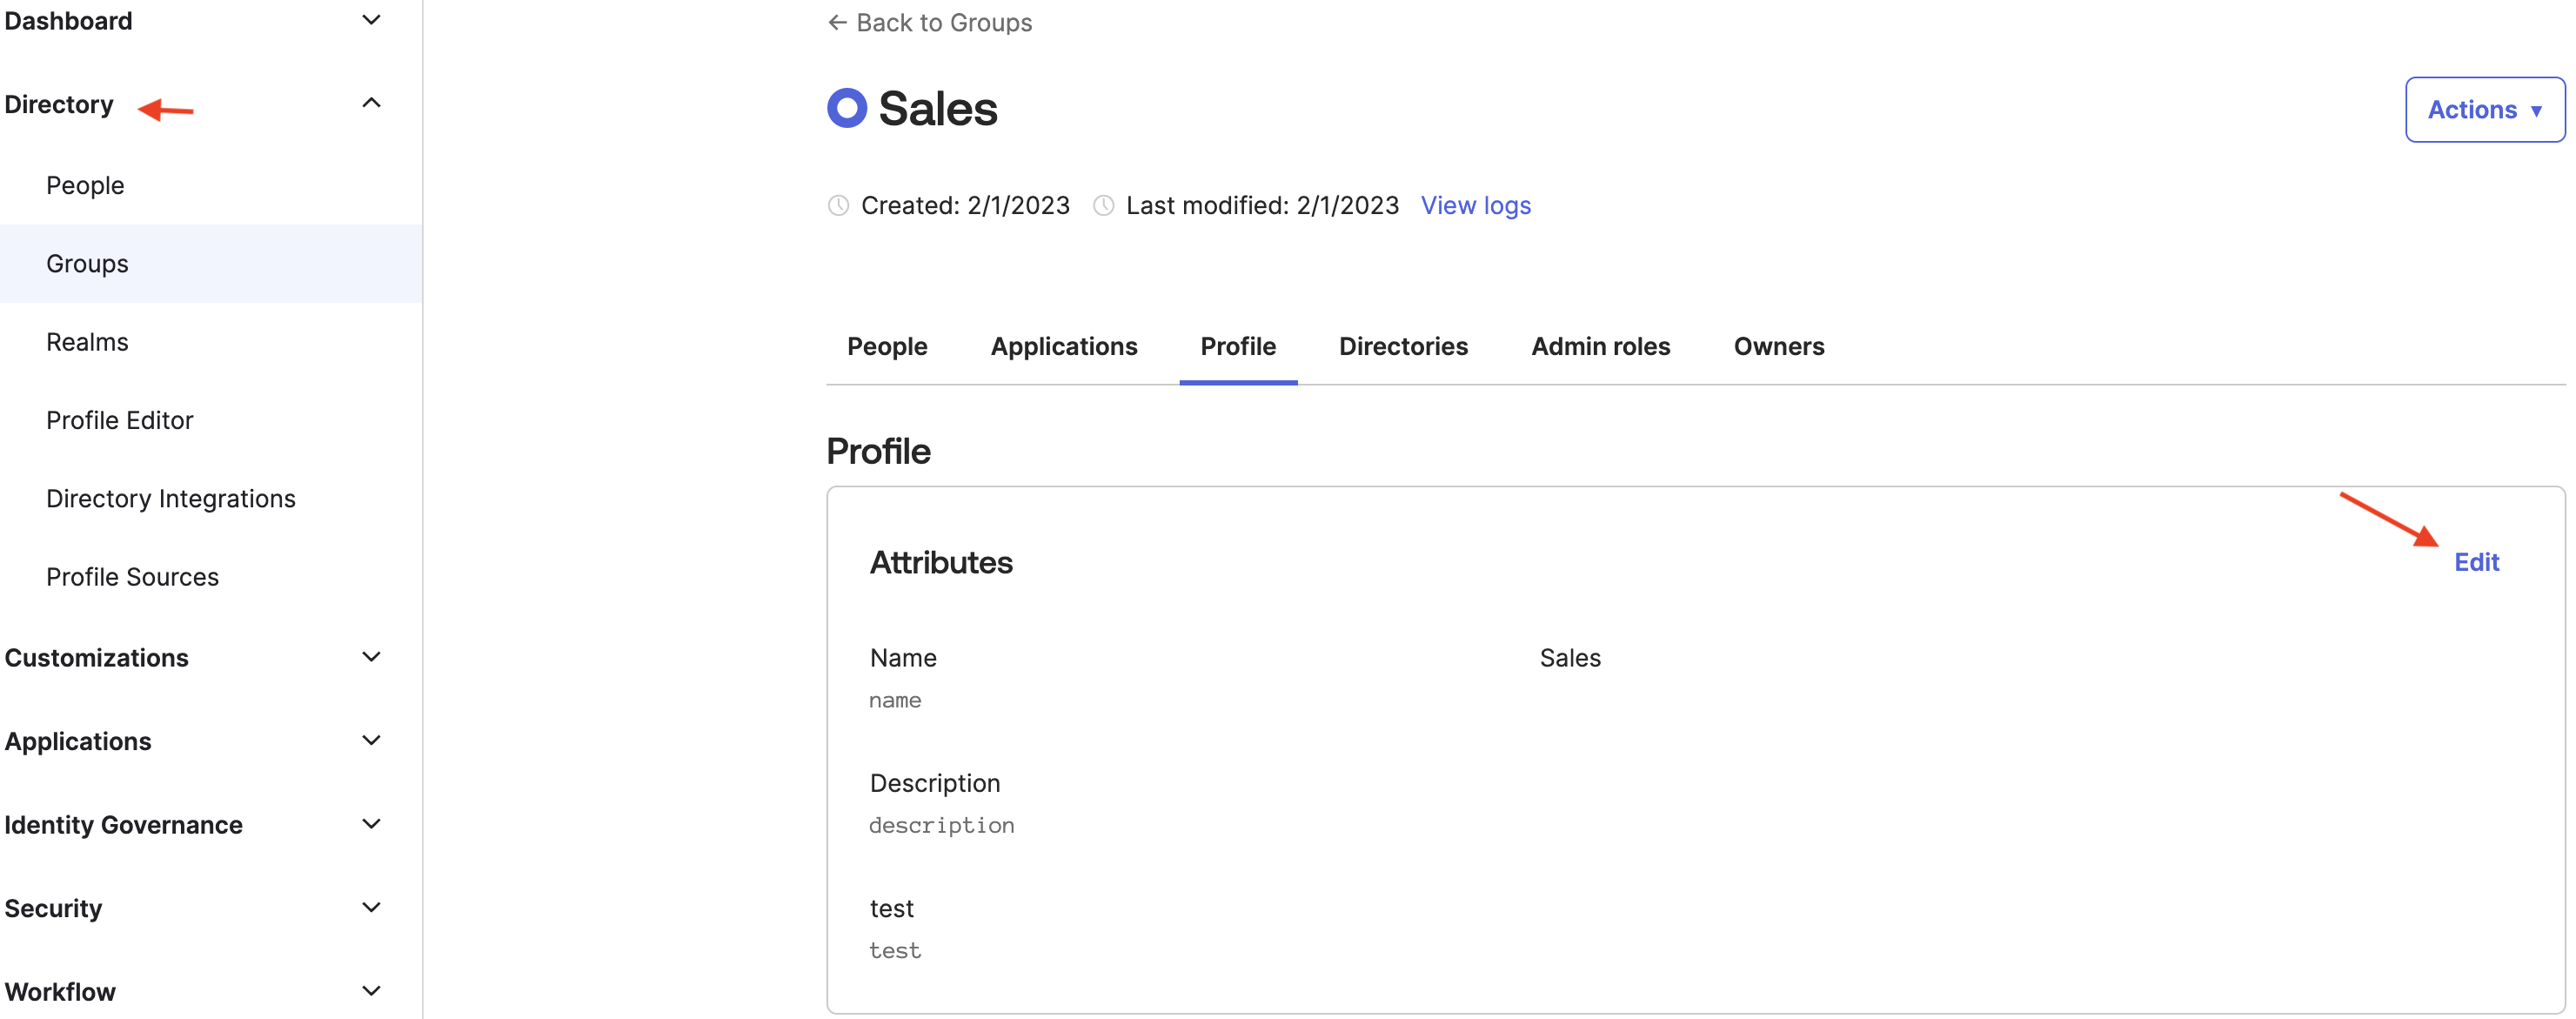Open the Actions dropdown
This screenshot has height=1019, width=2576.
pos(2484,109)
